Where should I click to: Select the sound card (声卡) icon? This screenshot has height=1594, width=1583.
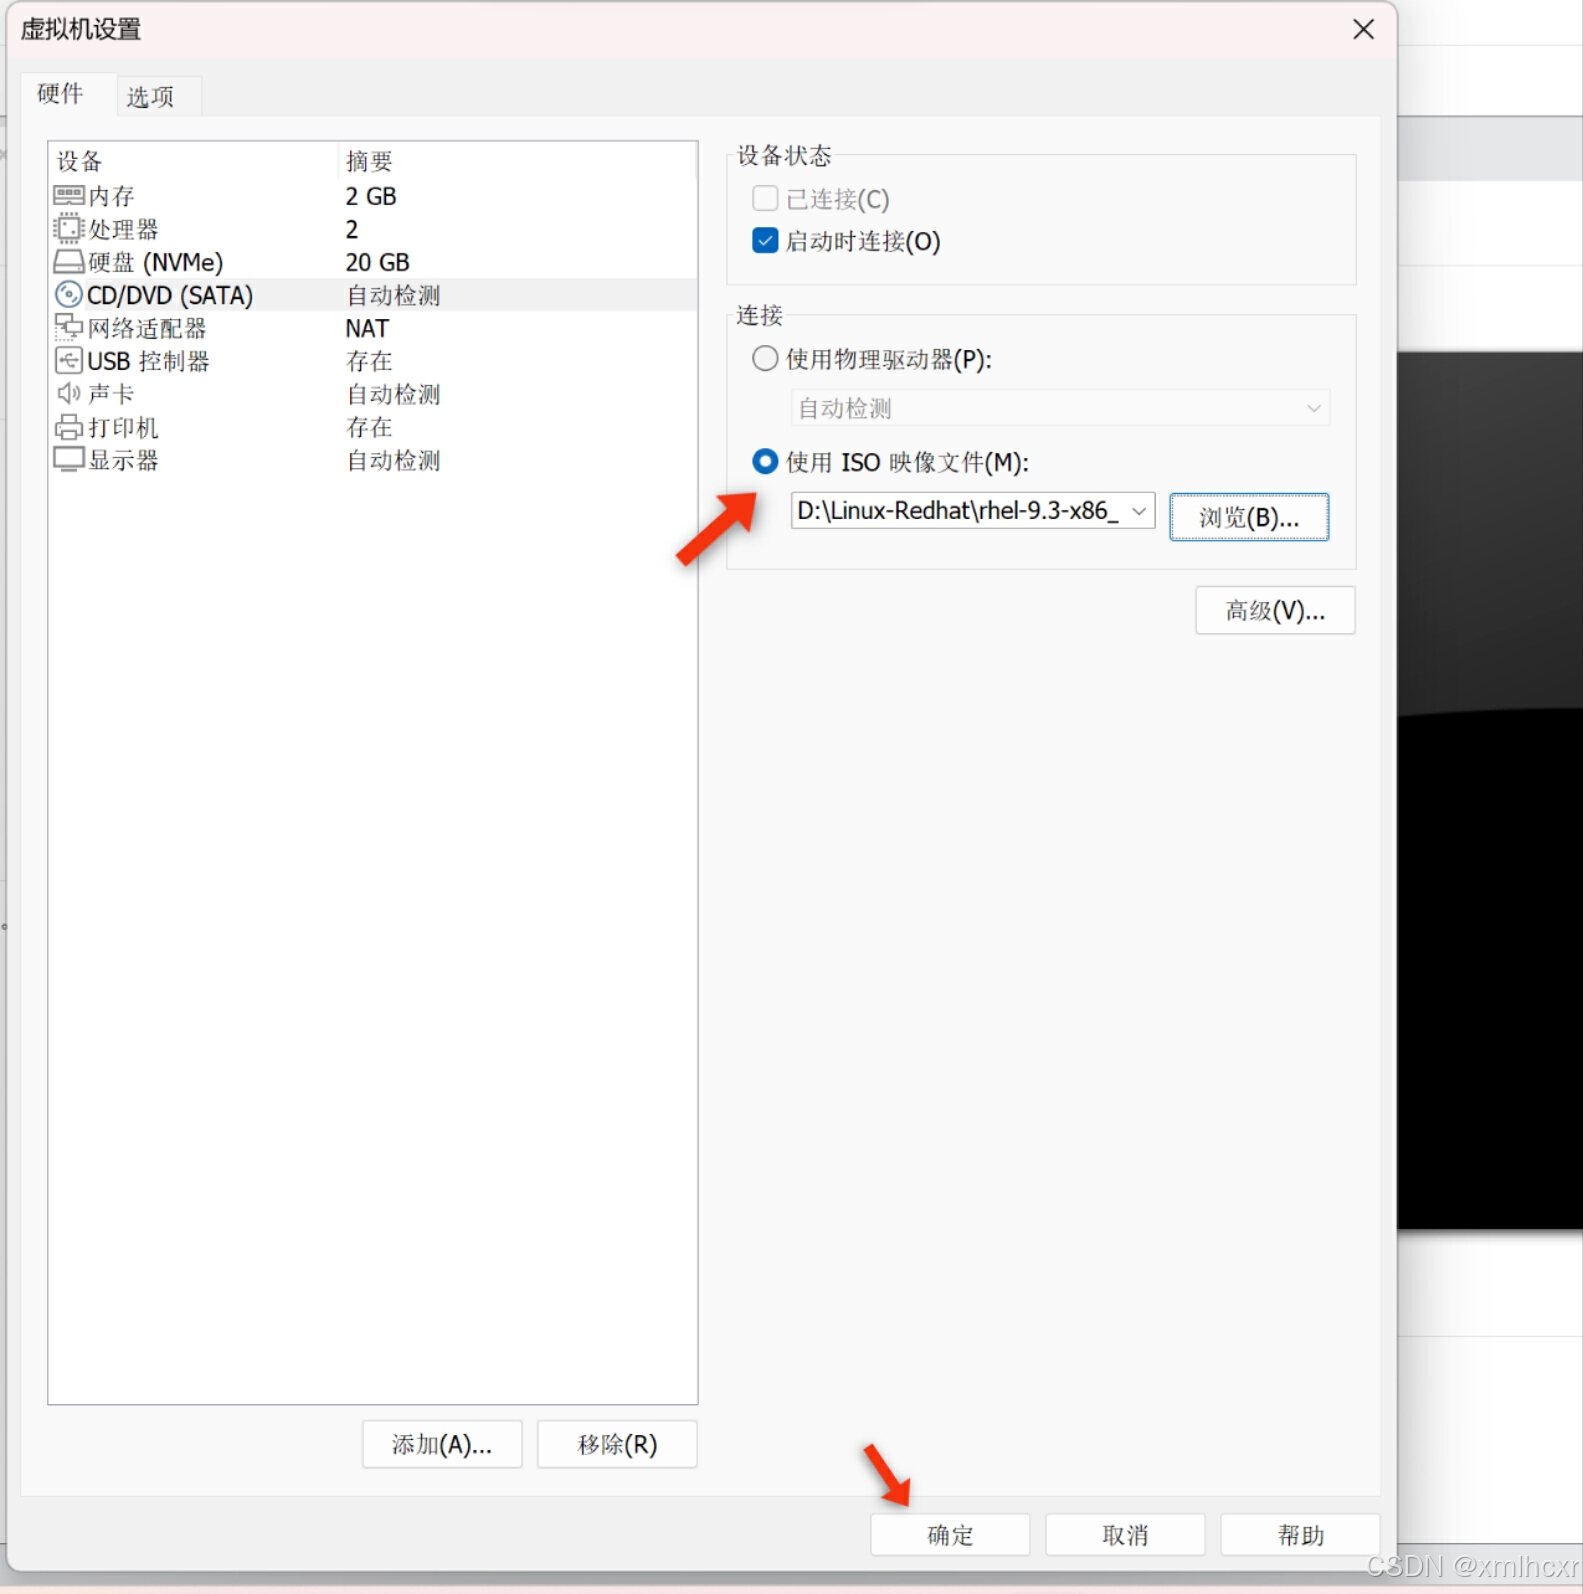68,393
